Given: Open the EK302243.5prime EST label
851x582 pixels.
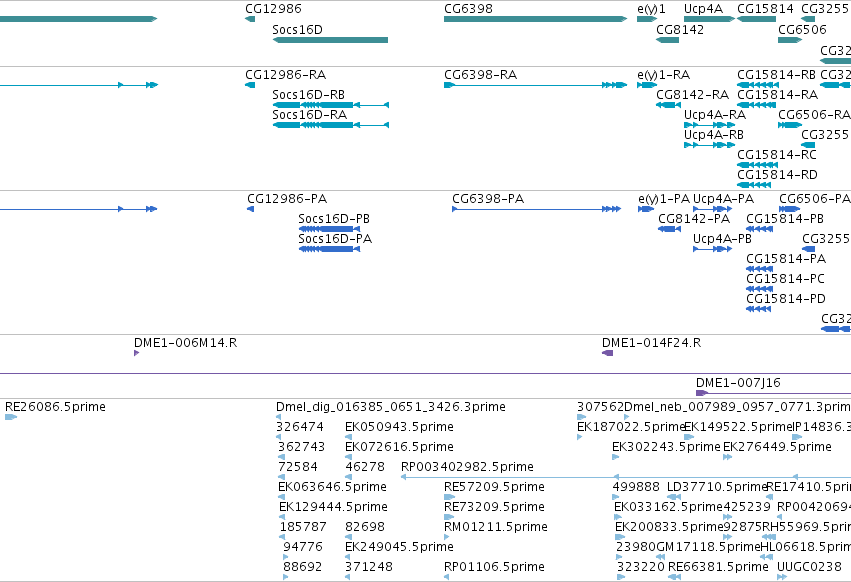Looking at the screenshot, I should [x=666, y=447].
